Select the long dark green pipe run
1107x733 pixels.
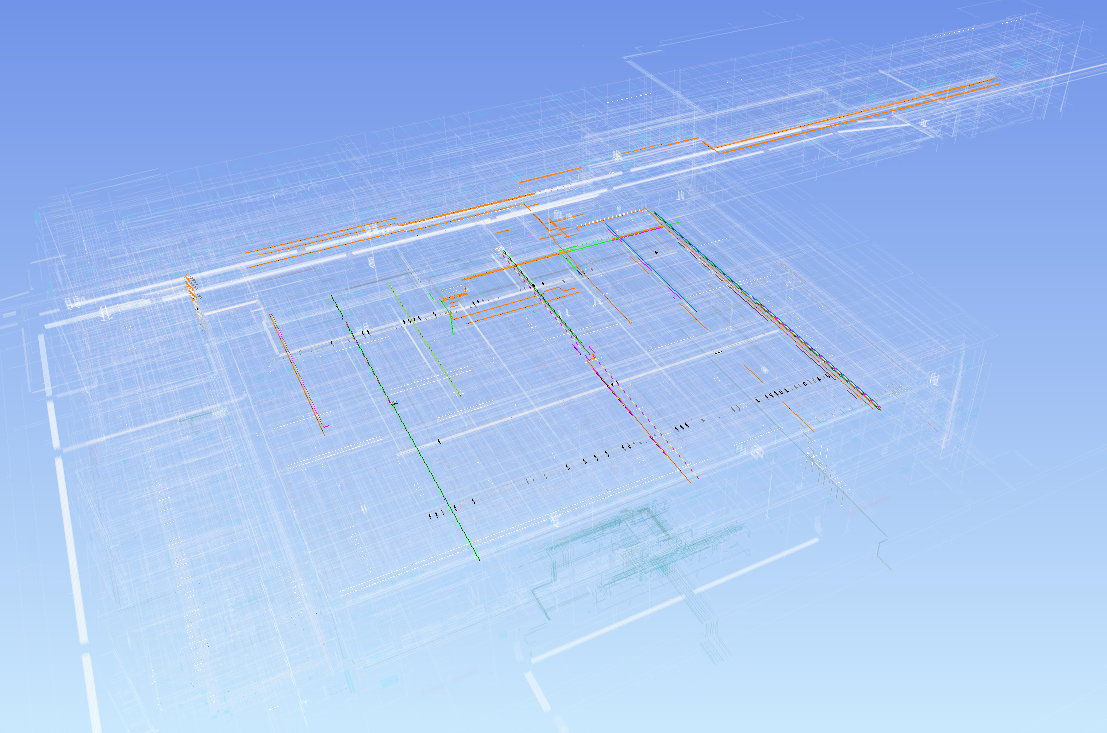(x=405, y=426)
